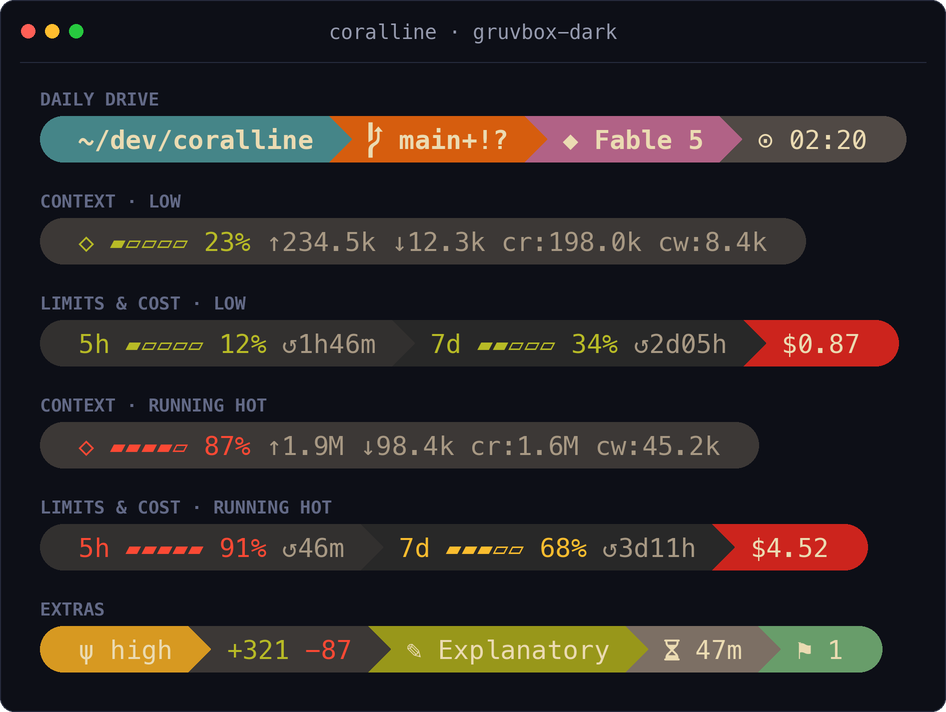
Task: Close the window with the red button
Action: (x=28, y=31)
